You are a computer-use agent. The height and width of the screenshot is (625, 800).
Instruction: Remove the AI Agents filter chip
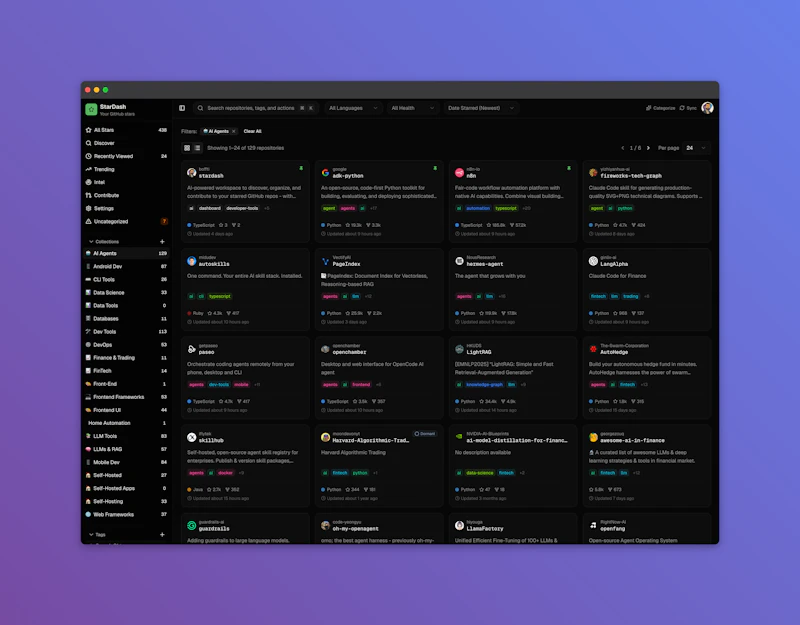234,131
